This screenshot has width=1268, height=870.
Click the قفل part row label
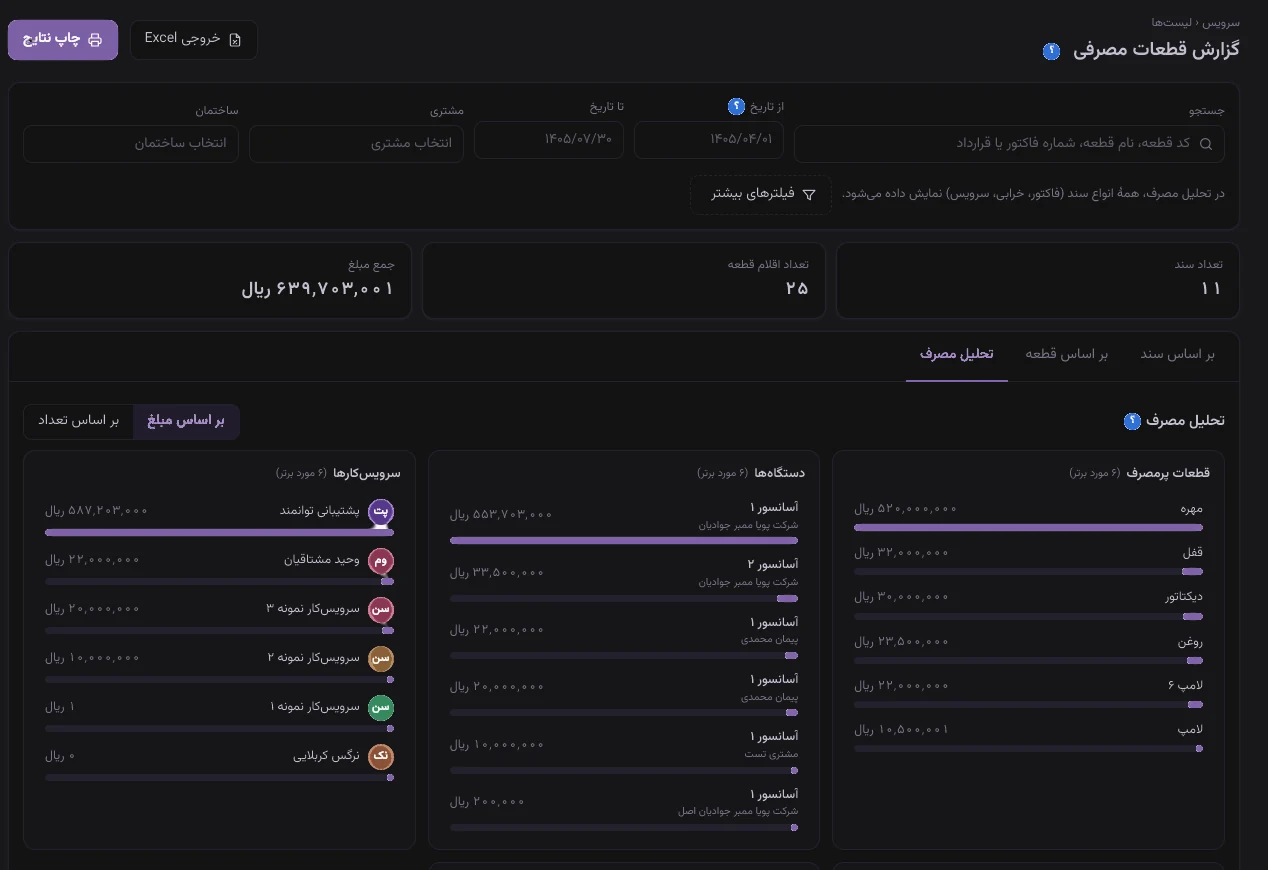click(1192, 553)
